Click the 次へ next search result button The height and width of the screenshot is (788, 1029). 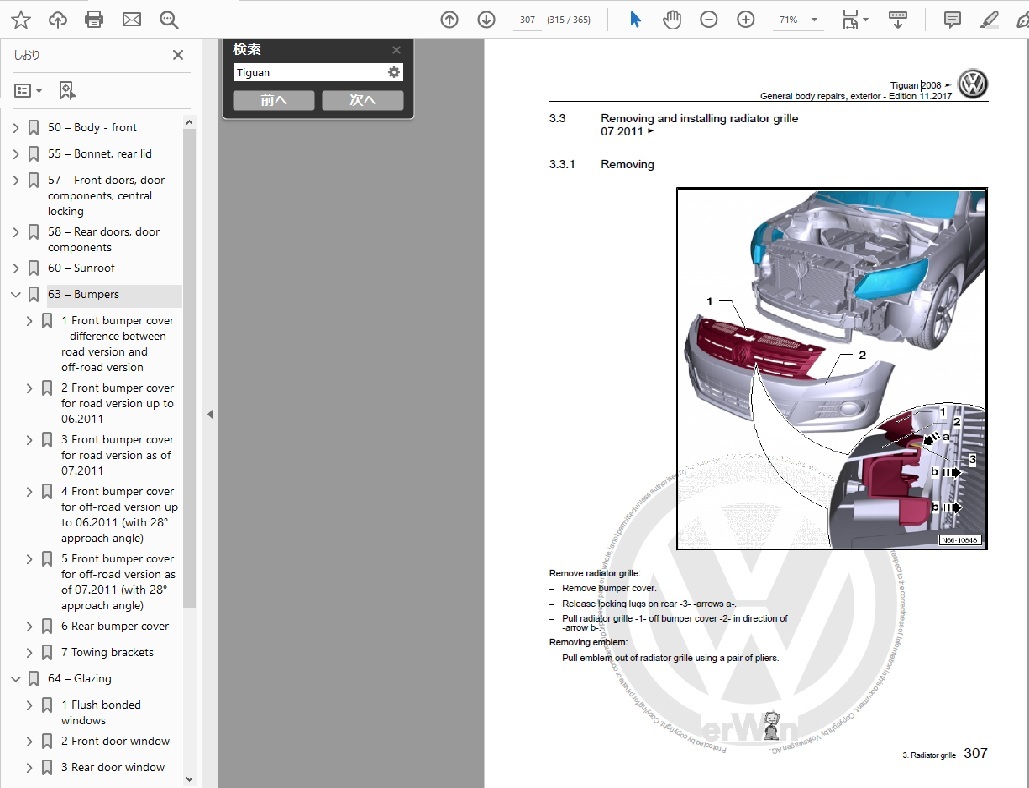click(362, 100)
